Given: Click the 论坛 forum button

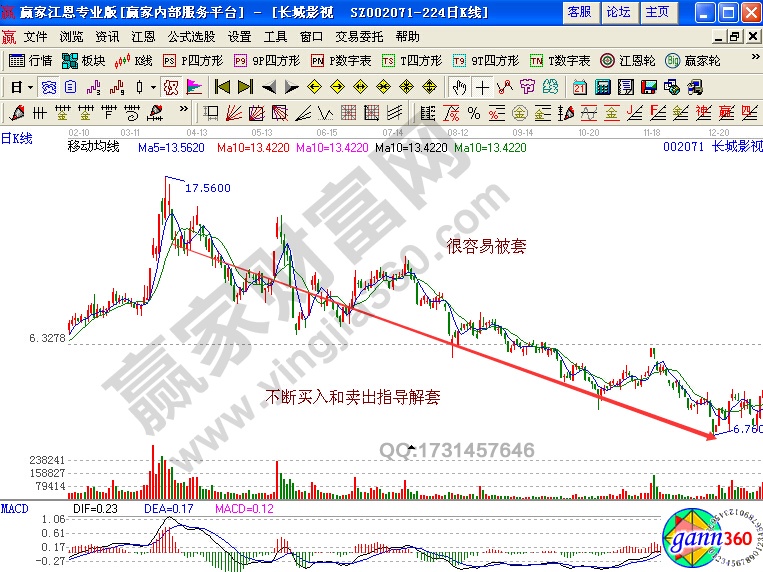Looking at the screenshot, I should pyautogui.click(x=618, y=12).
